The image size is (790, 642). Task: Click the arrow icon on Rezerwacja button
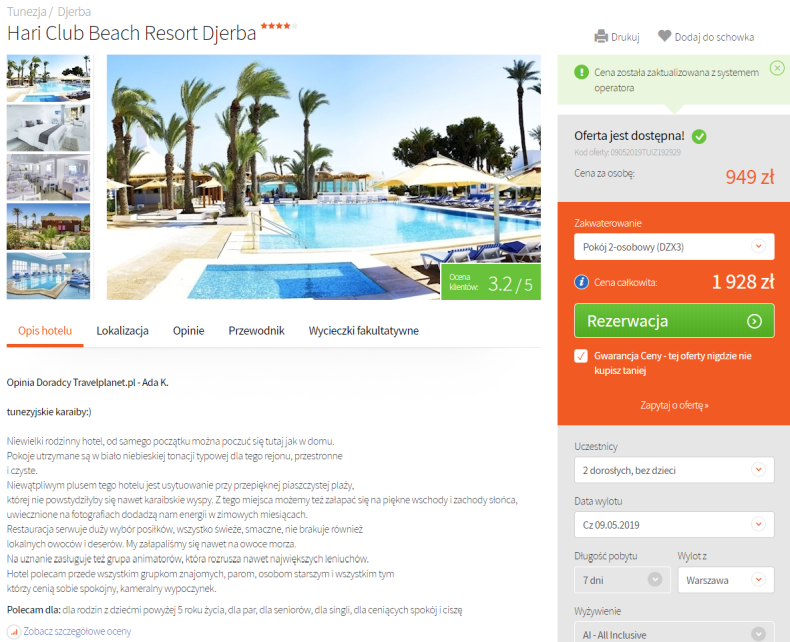[754, 321]
